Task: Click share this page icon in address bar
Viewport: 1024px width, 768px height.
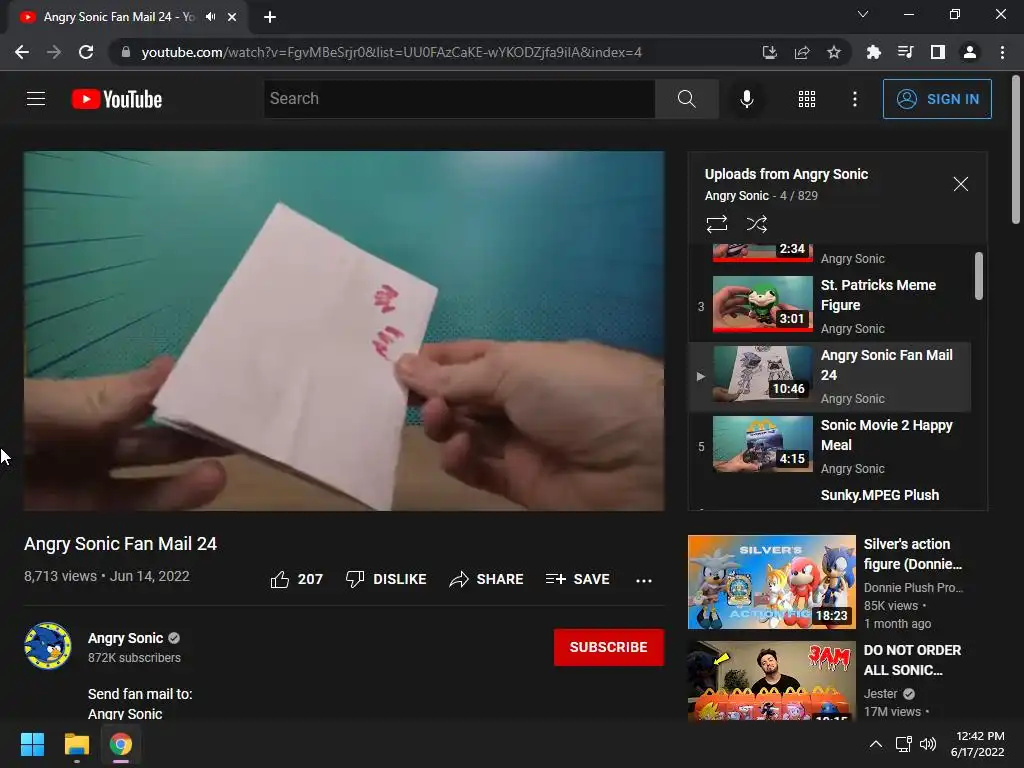Action: (x=801, y=52)
